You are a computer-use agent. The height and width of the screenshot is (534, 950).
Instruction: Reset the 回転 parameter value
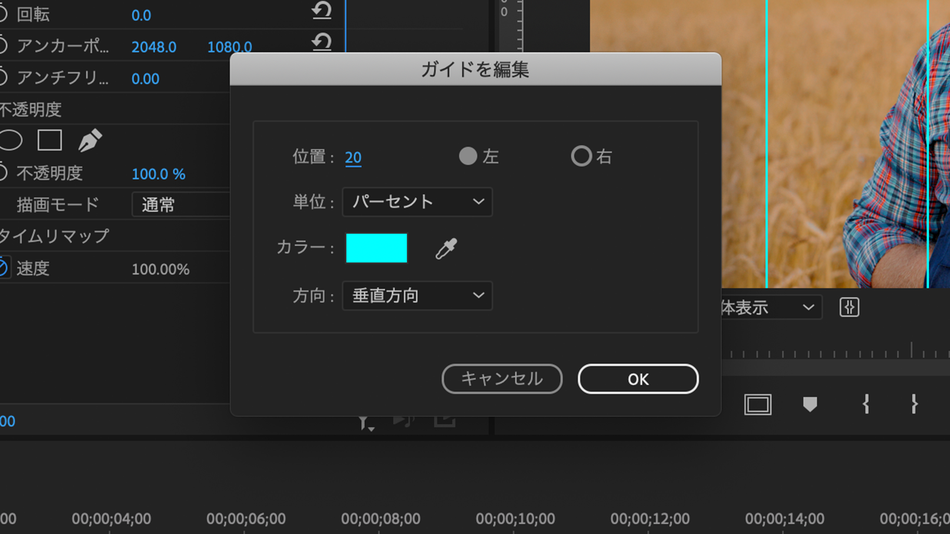pos(322,10)
